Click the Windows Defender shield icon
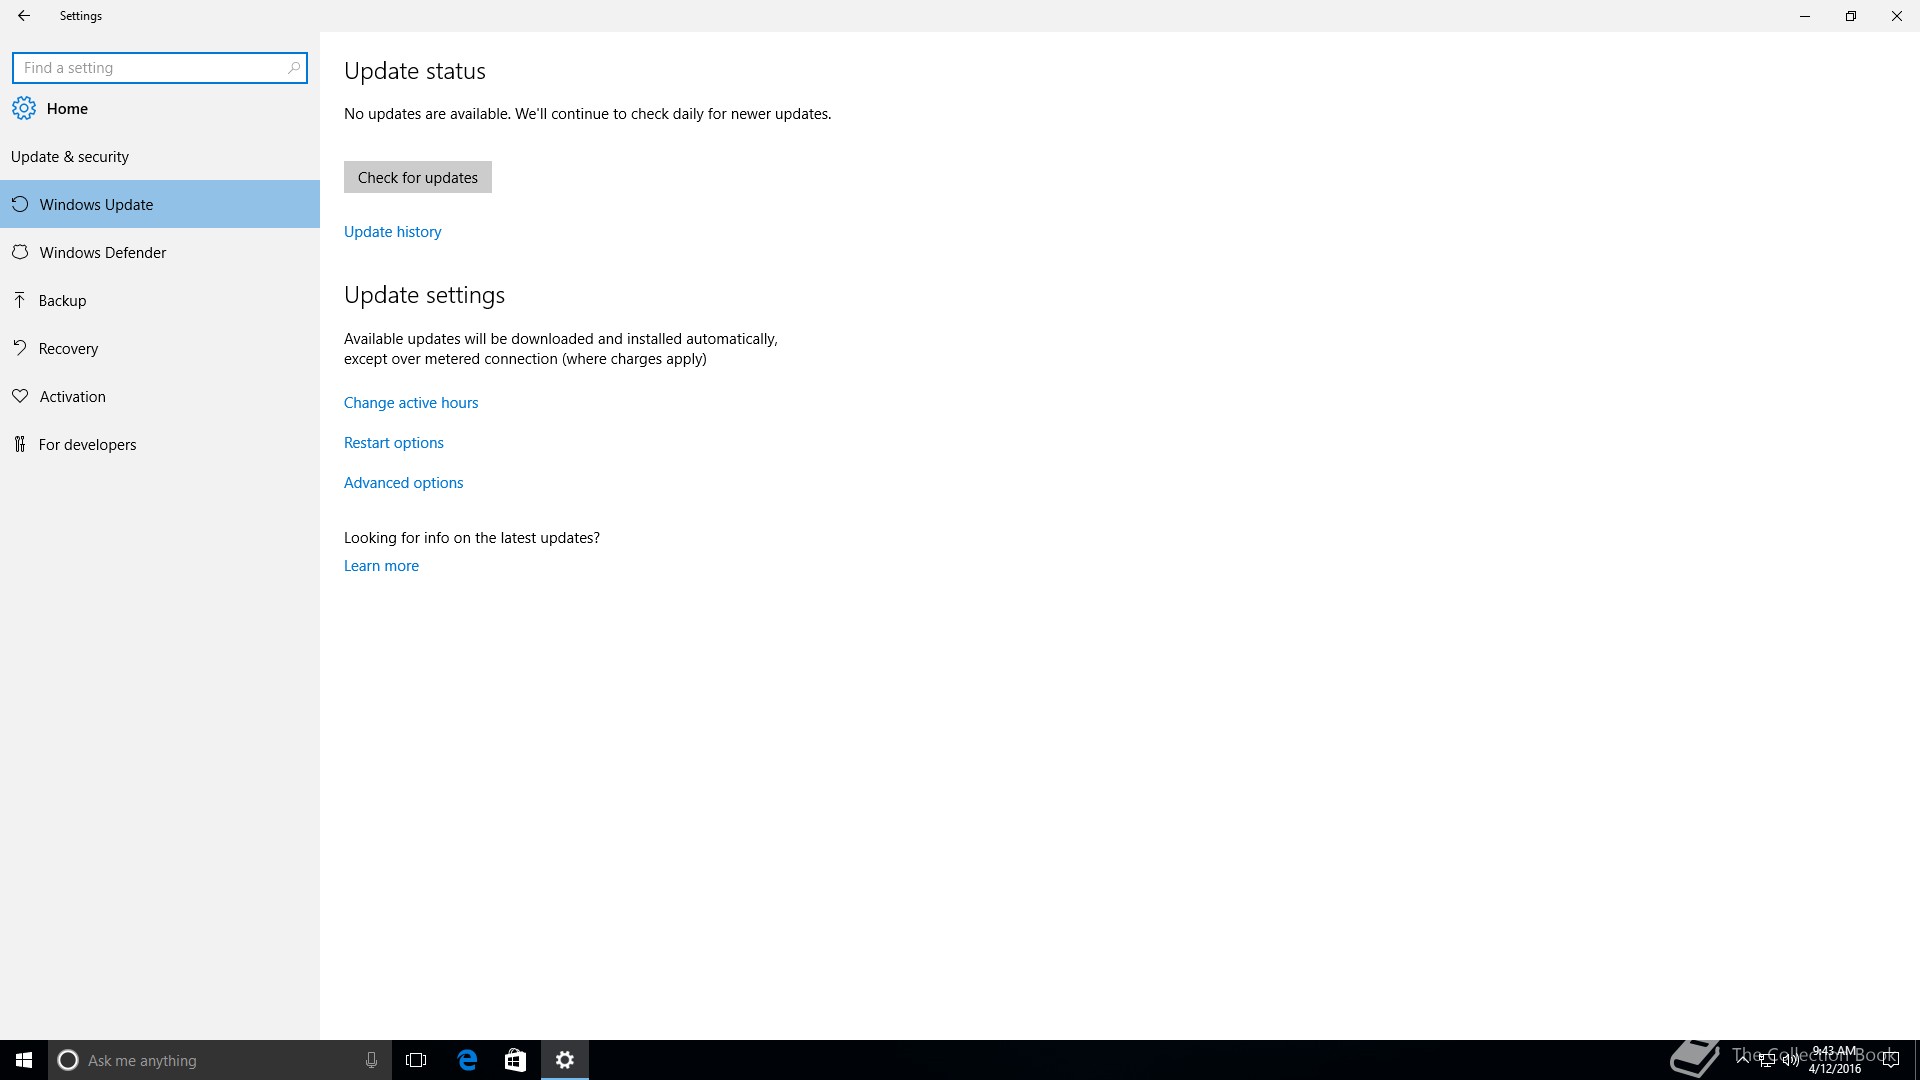 coord(20,252)
